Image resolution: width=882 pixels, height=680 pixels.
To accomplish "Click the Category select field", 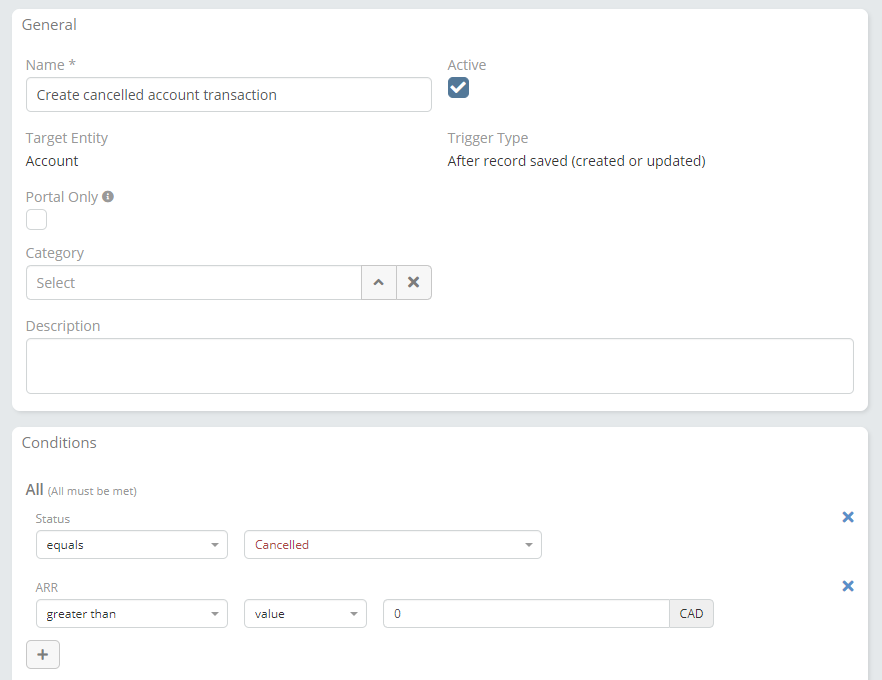I will click(193, 283).
